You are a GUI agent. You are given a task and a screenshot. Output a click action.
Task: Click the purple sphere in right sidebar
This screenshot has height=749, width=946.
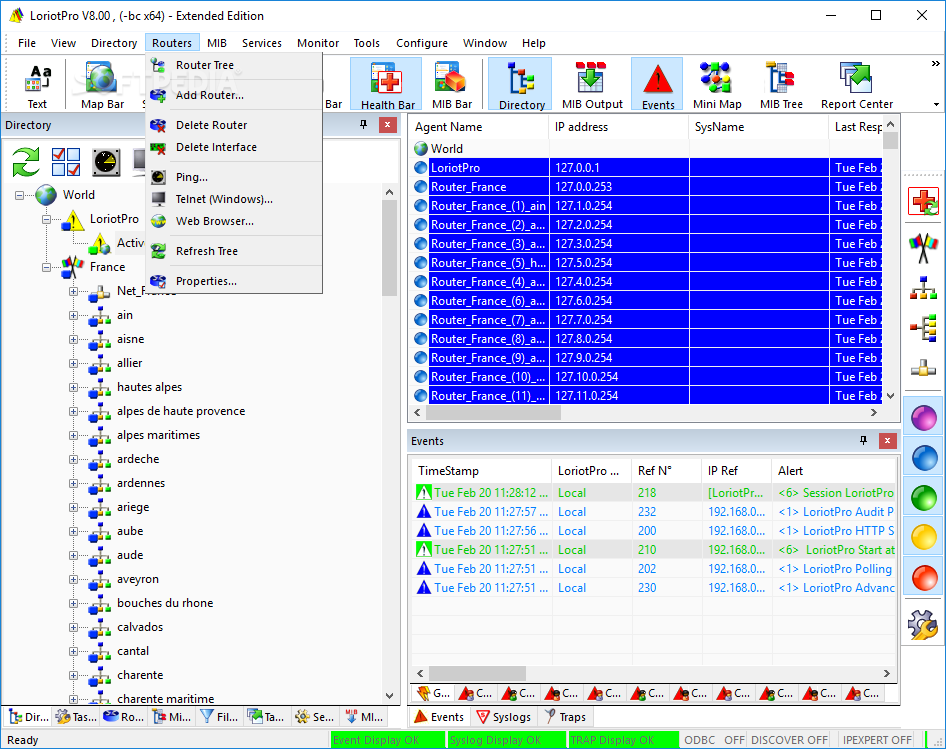(x=923, y=417)
